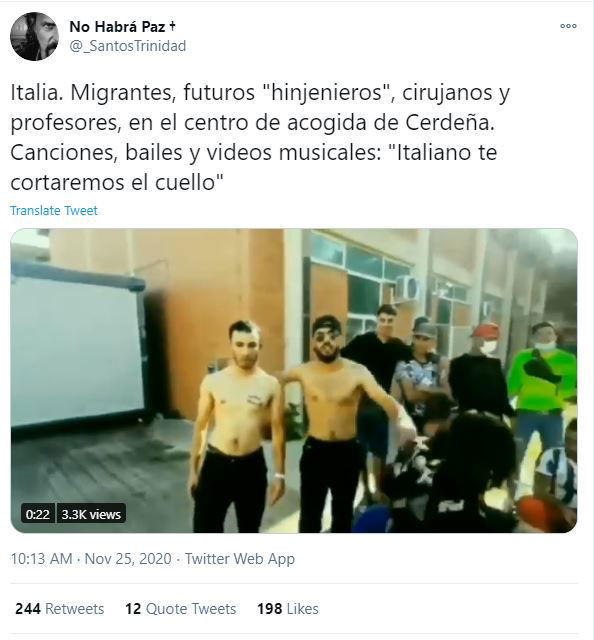
Task: Play the embedded tweet video
Action: pos(294,380)
